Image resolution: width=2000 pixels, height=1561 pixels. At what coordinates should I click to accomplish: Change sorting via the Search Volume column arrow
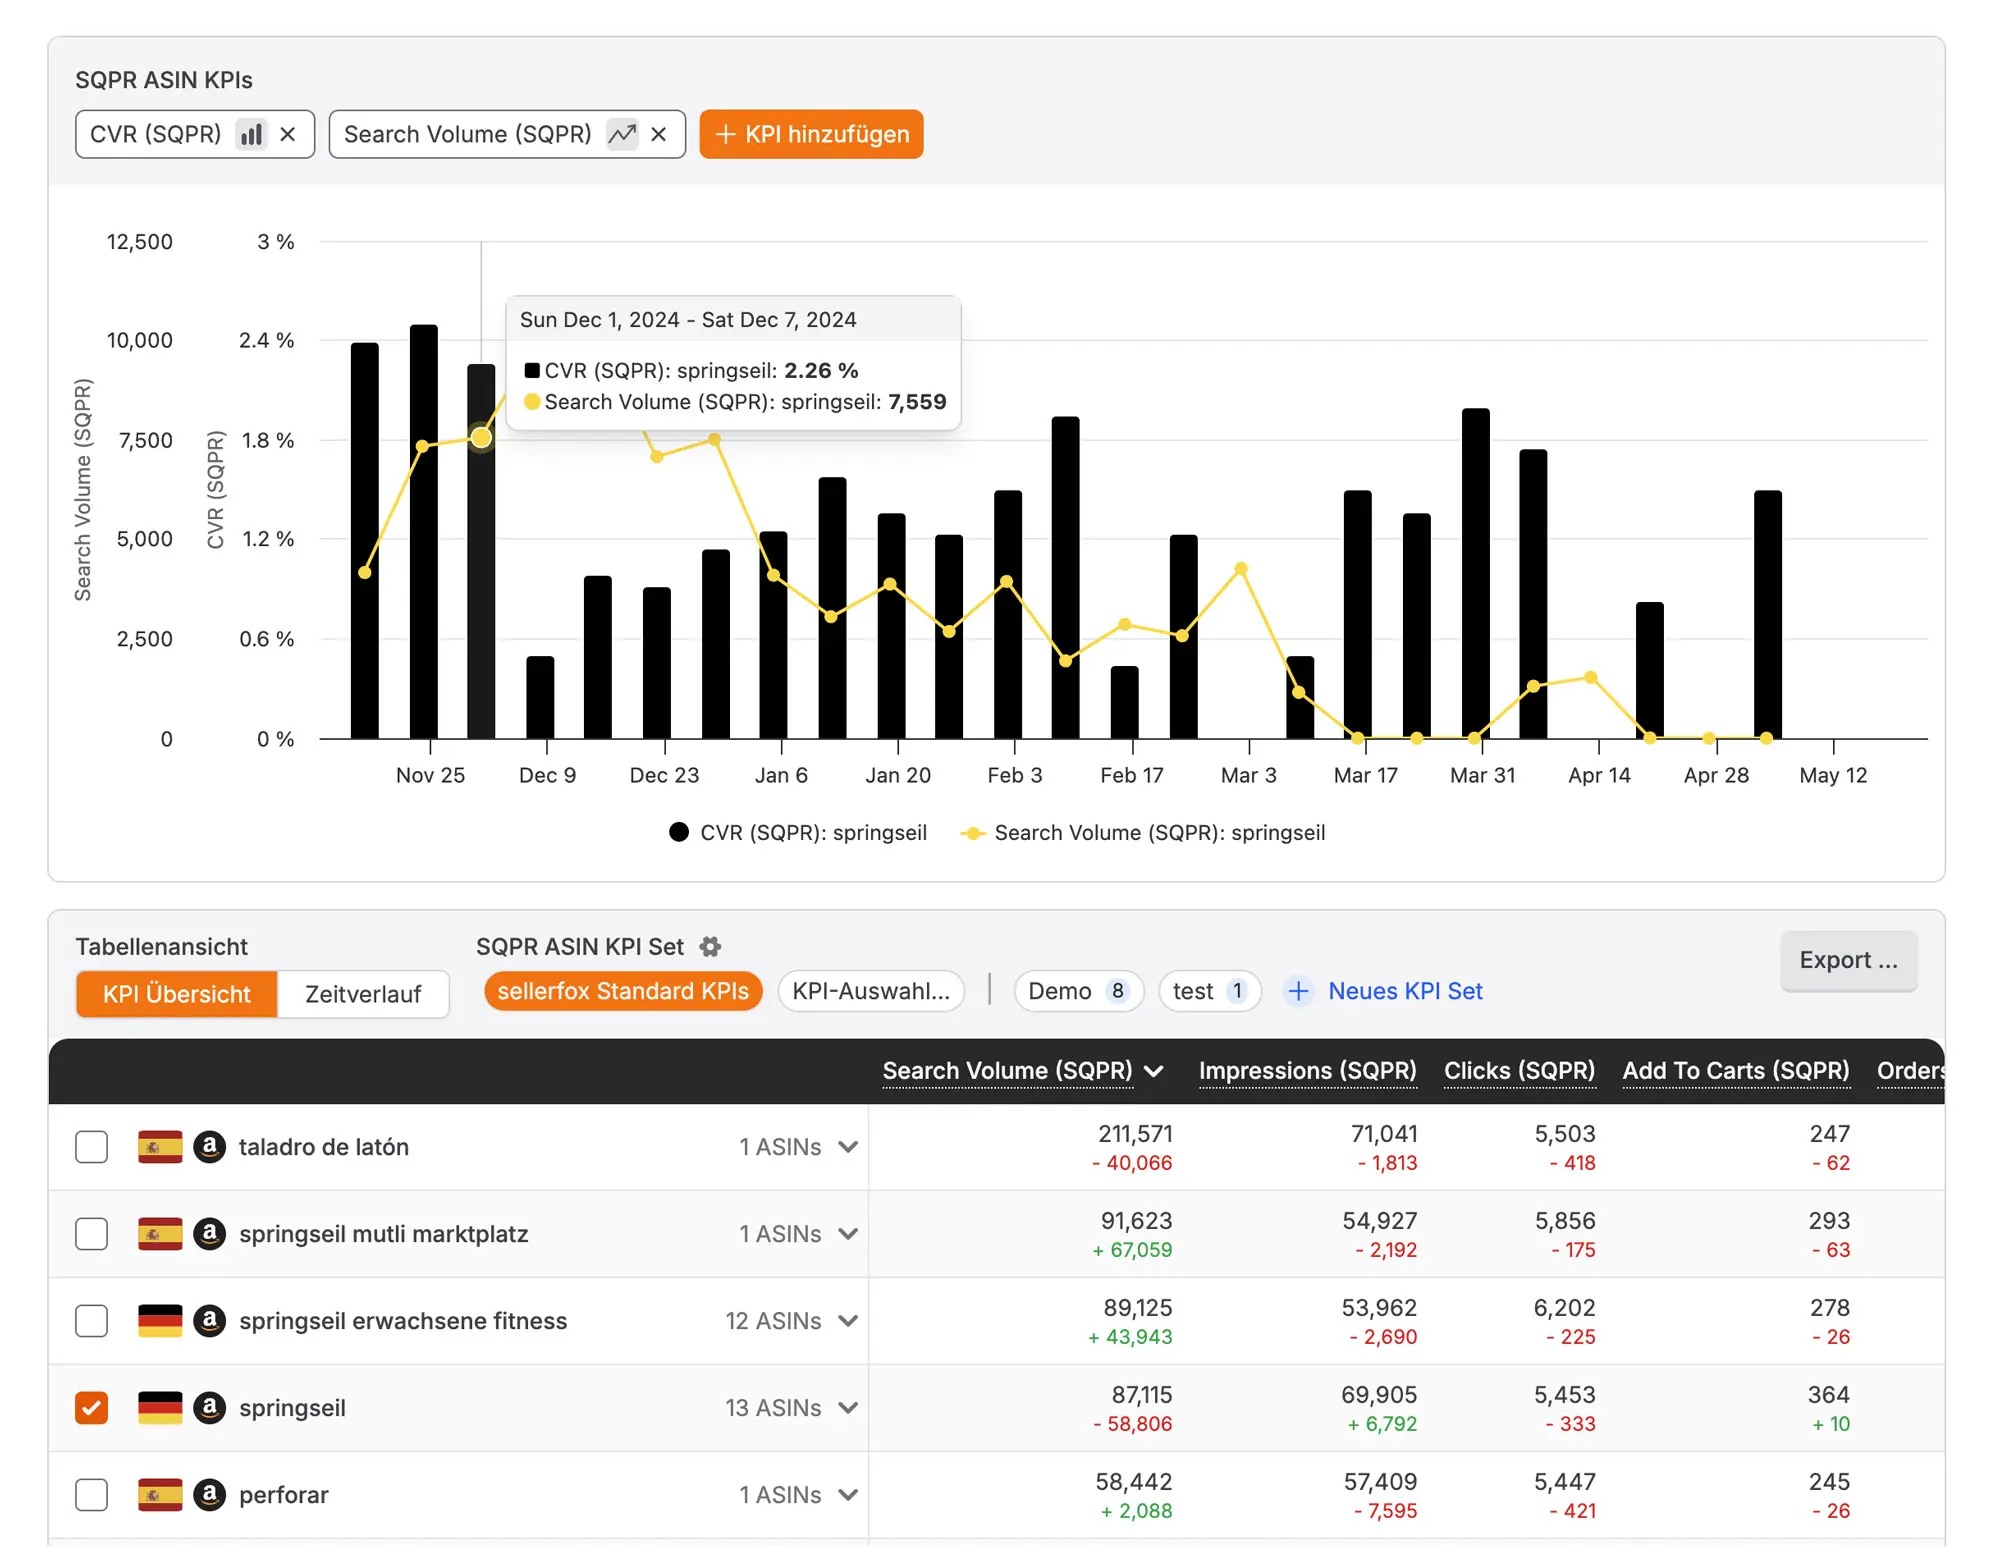[1156, 1070]
